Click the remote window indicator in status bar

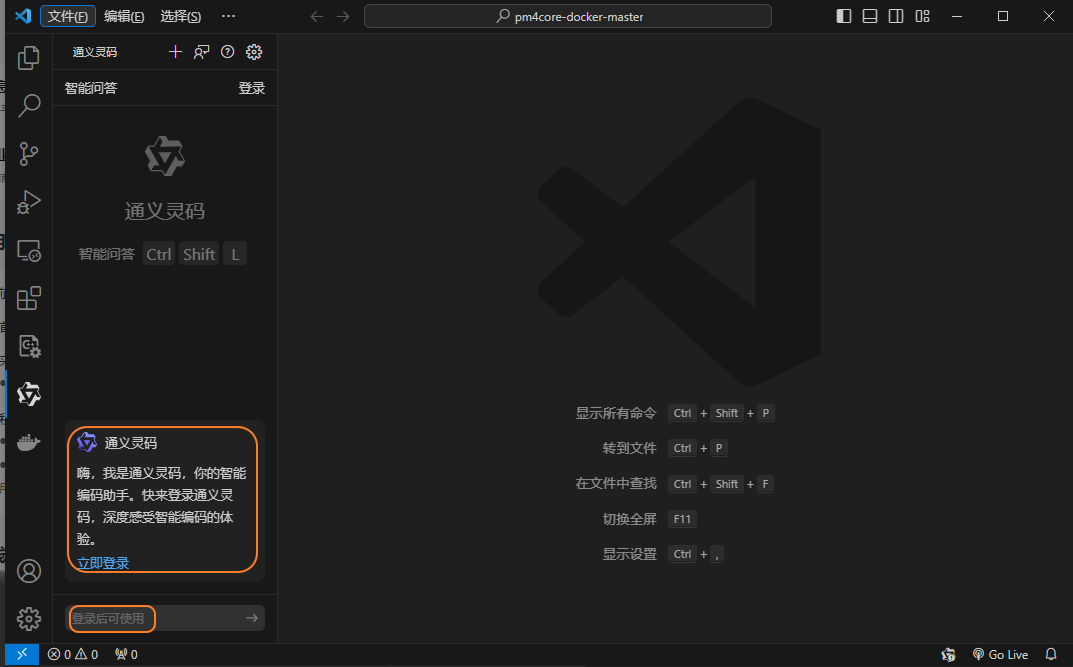(22, 655)
